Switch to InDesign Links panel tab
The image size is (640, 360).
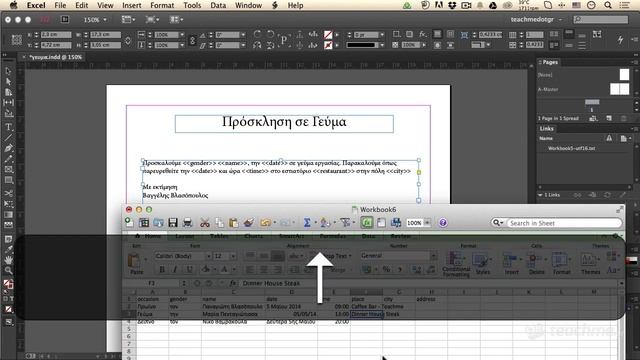coord(547,129)
